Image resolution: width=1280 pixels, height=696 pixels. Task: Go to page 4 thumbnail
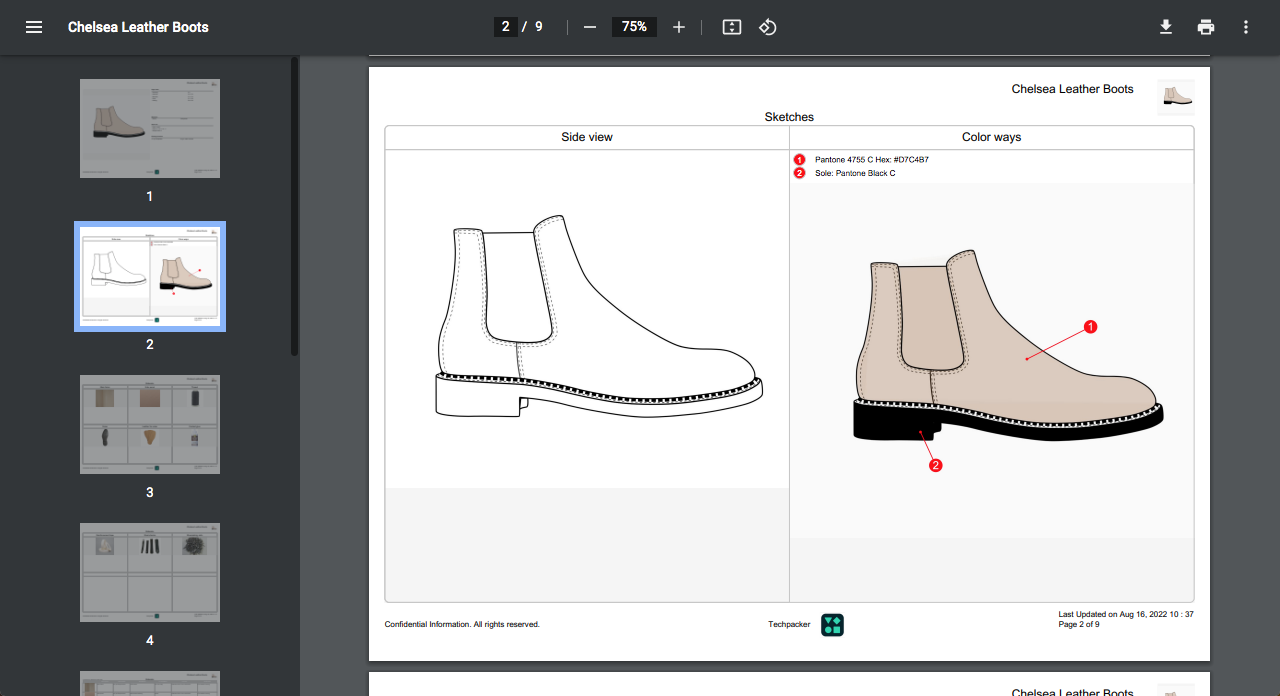pyautogui.click(x=150, y=572)
